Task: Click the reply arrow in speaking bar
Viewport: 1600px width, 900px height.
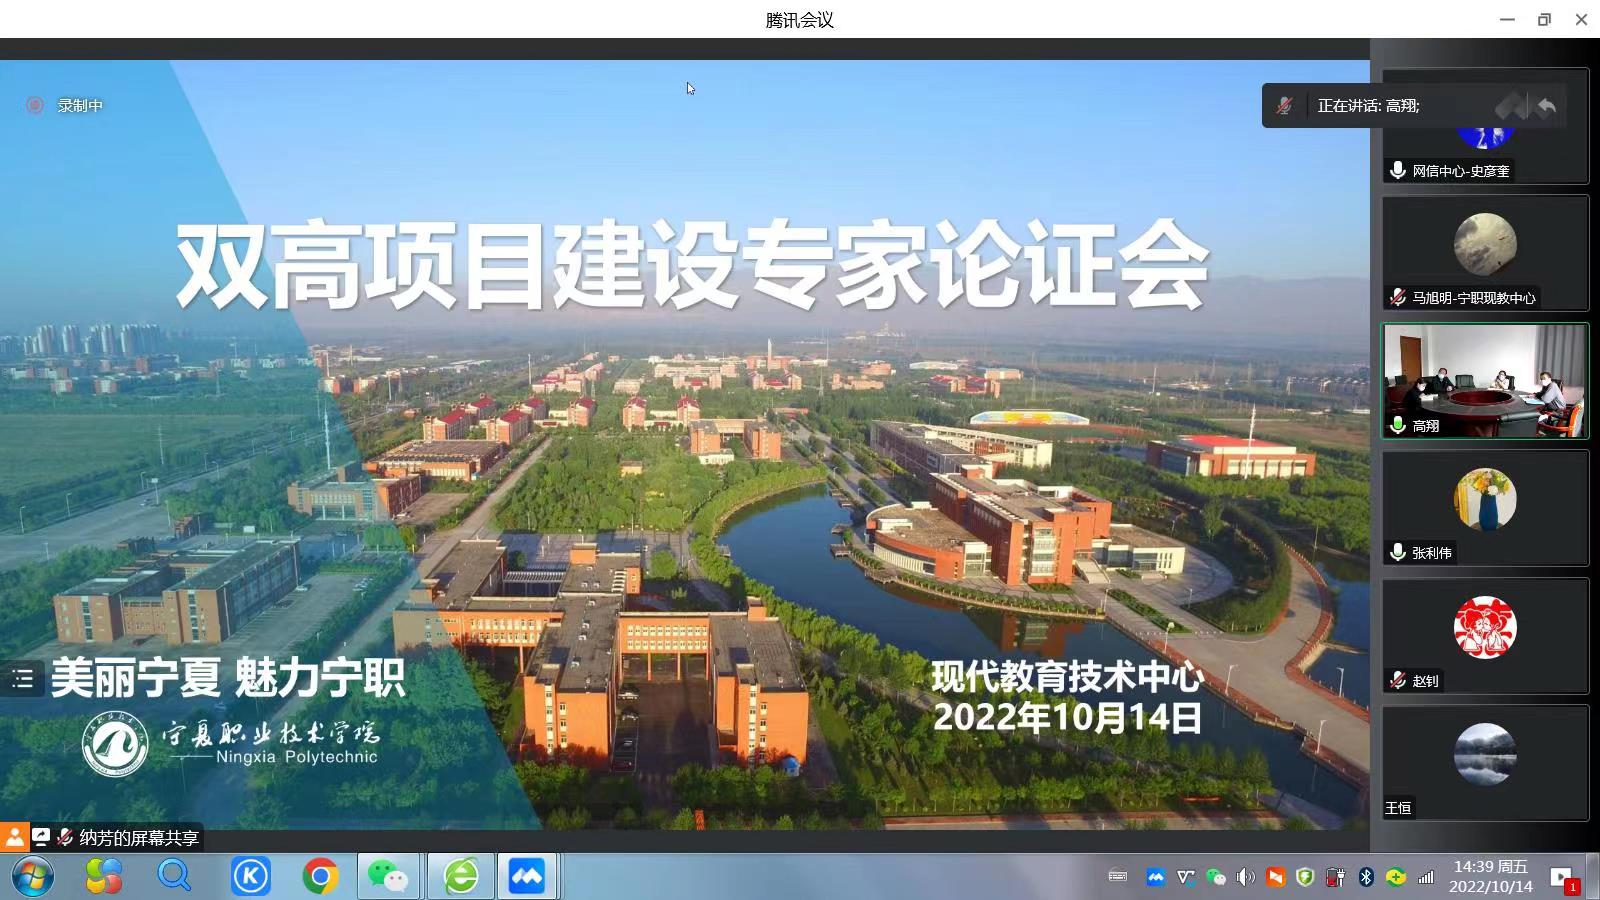Action: point(1547,106)
